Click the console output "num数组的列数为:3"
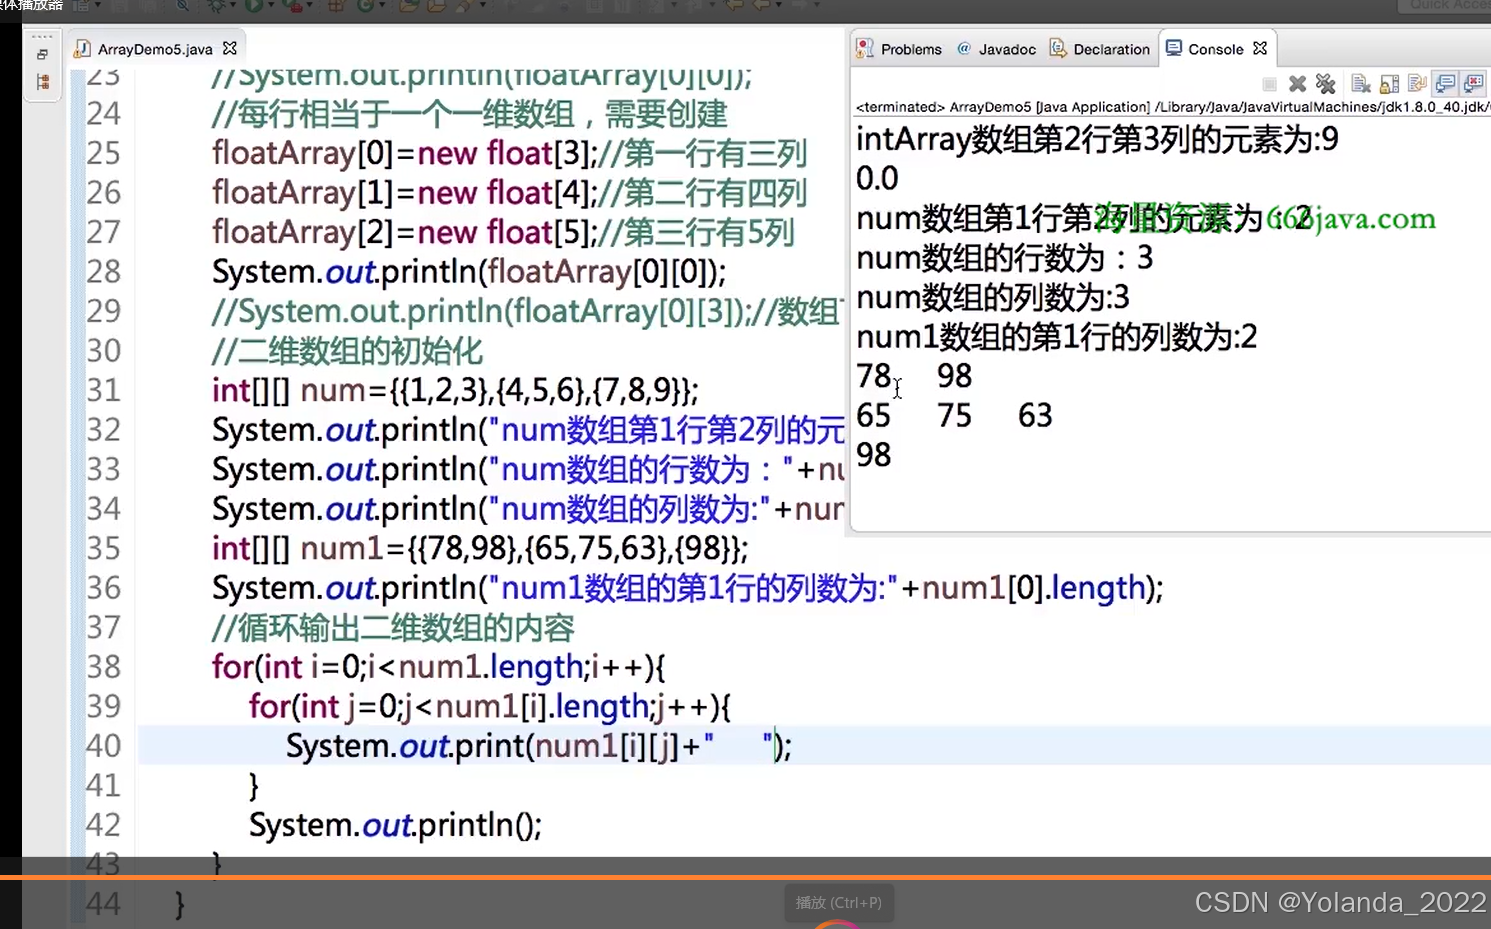Image resolution: width=1491 pixels, height=929 pixels. [x=993, y=297]
